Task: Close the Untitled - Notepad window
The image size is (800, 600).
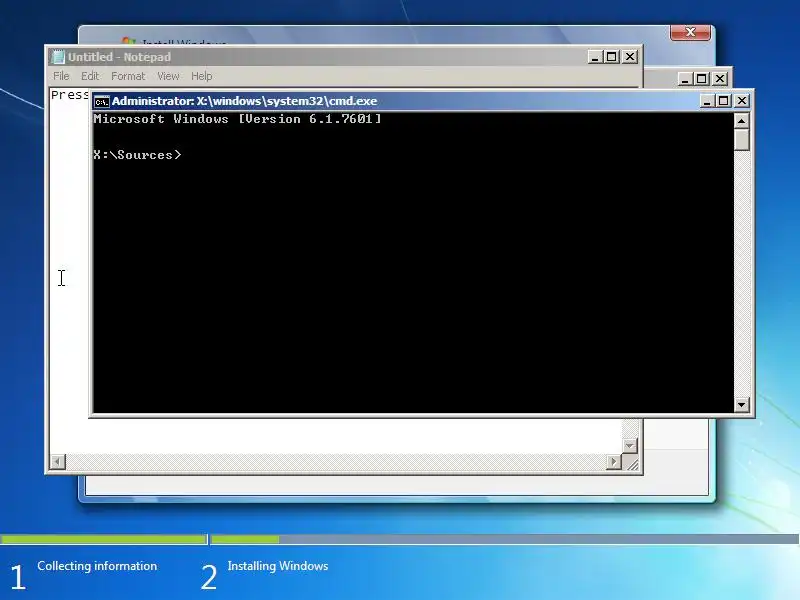Action: (630, 57)
